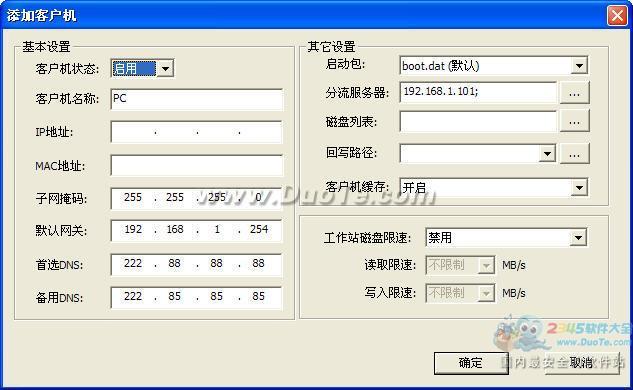The height and width of the screenshot is (390, 633).
Task: Click the 磁盘列表 input field
Action: point(478,122)
